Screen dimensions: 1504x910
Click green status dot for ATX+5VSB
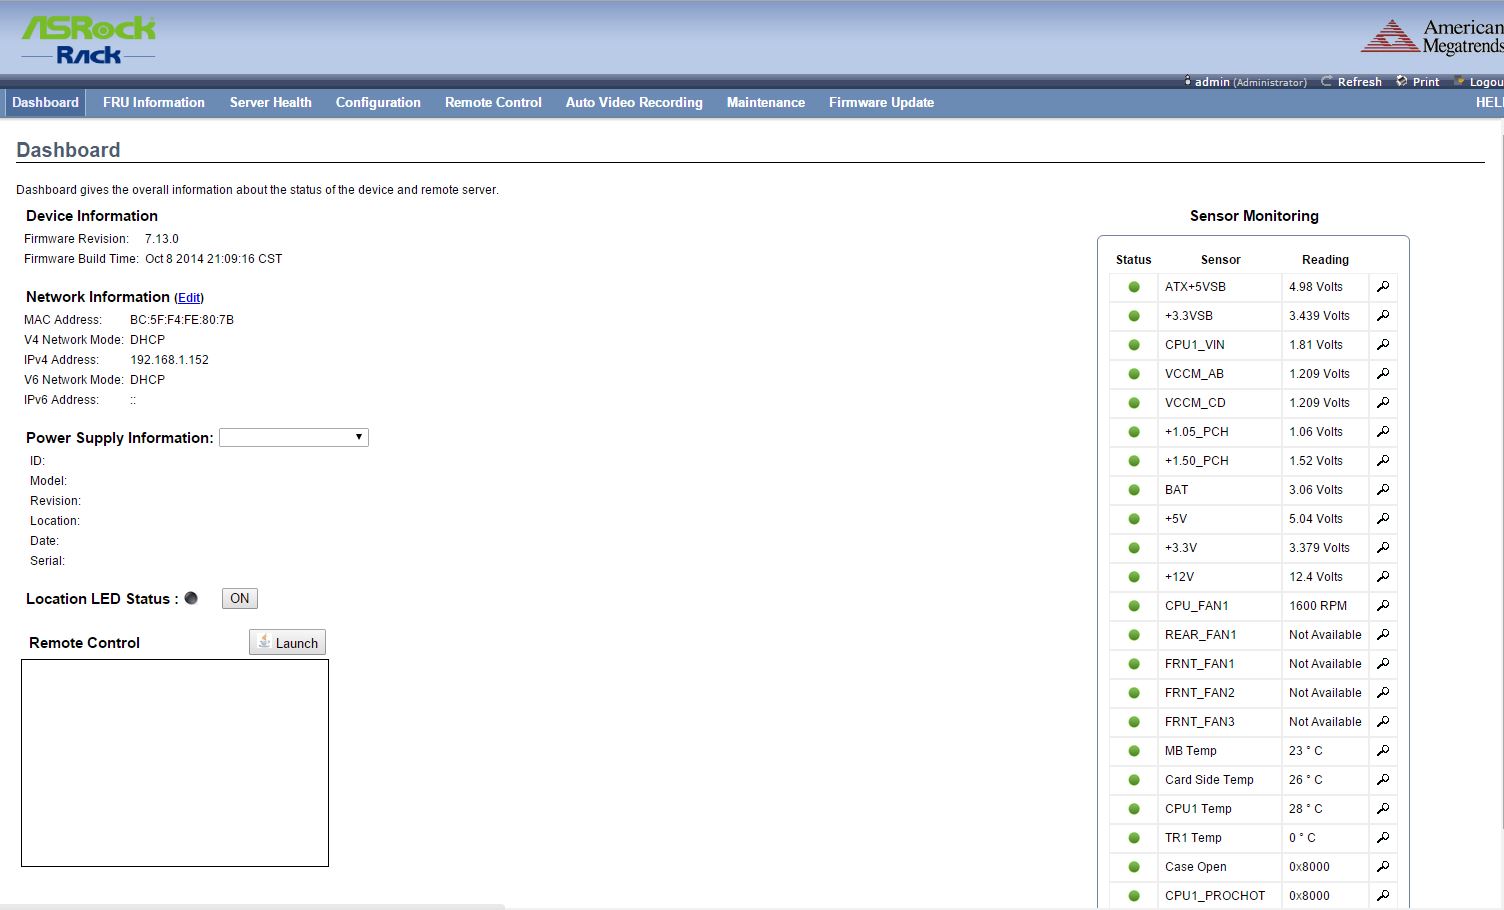click(1134, 287)
